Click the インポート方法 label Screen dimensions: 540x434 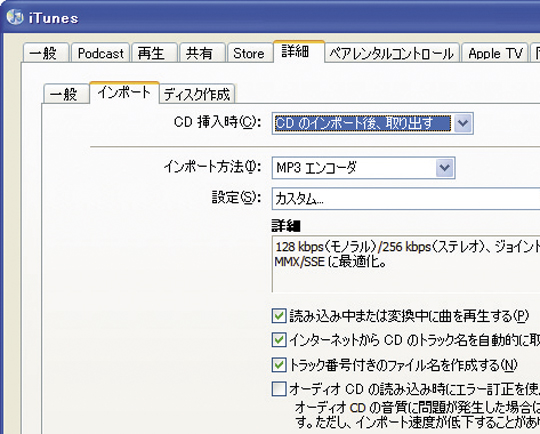click(x=212, y=167)
